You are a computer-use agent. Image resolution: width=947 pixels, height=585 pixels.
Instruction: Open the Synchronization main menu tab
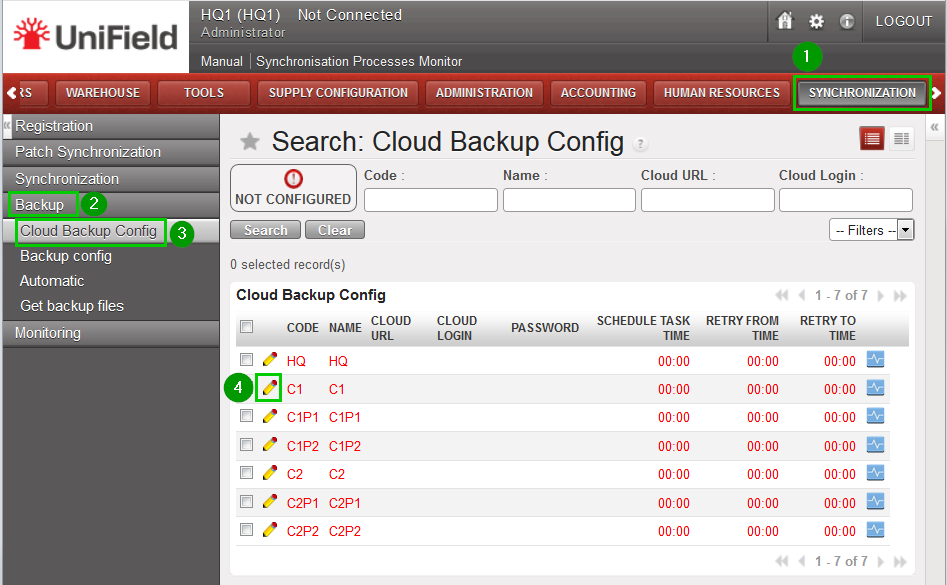pos(862,93)
